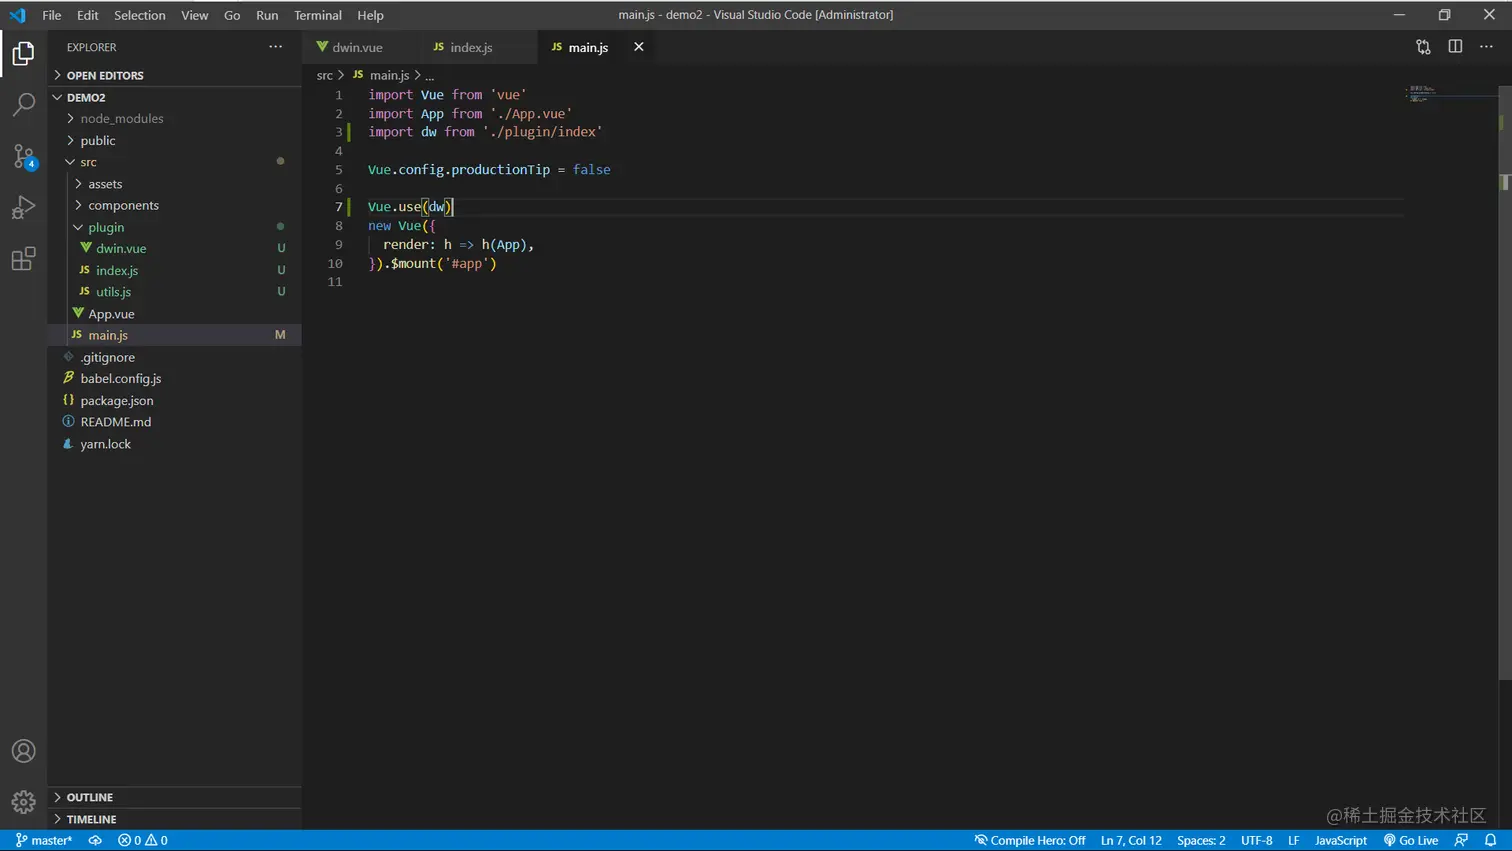Open the .gitignore file
Viewport: 1512px width, 851px height.
(x=175, y=357)
